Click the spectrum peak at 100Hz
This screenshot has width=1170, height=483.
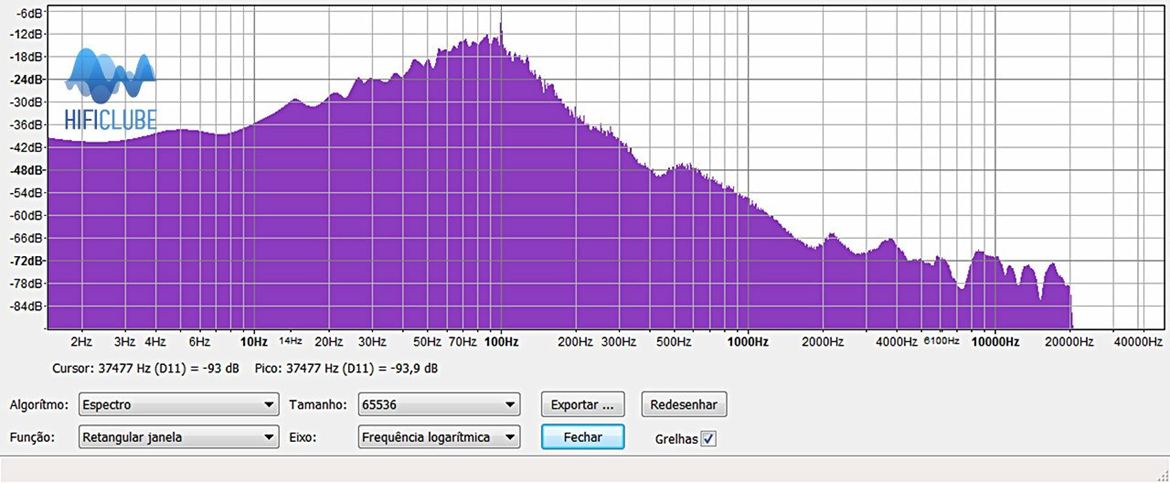tap(501, 28)
